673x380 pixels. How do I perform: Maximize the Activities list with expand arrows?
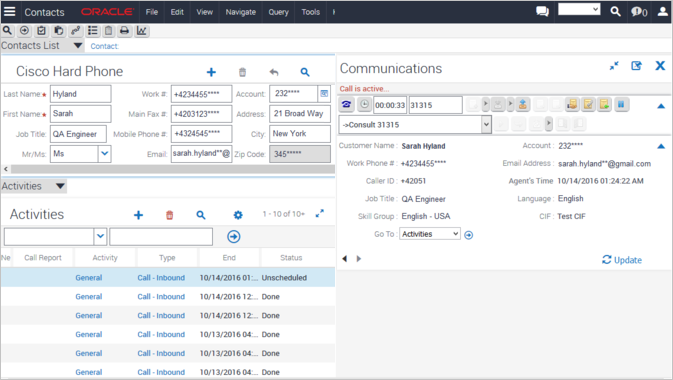[x=320, y=213]
